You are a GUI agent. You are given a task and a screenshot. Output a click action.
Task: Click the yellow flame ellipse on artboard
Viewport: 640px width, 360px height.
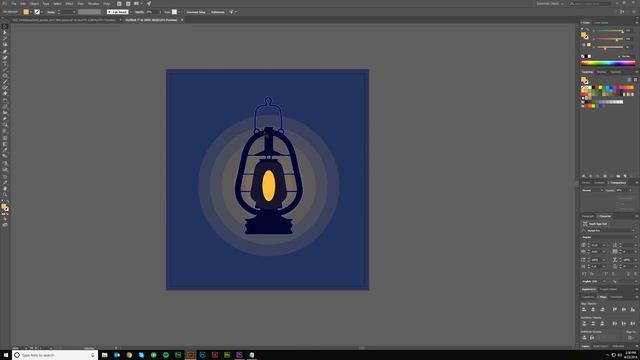[268, 186]
